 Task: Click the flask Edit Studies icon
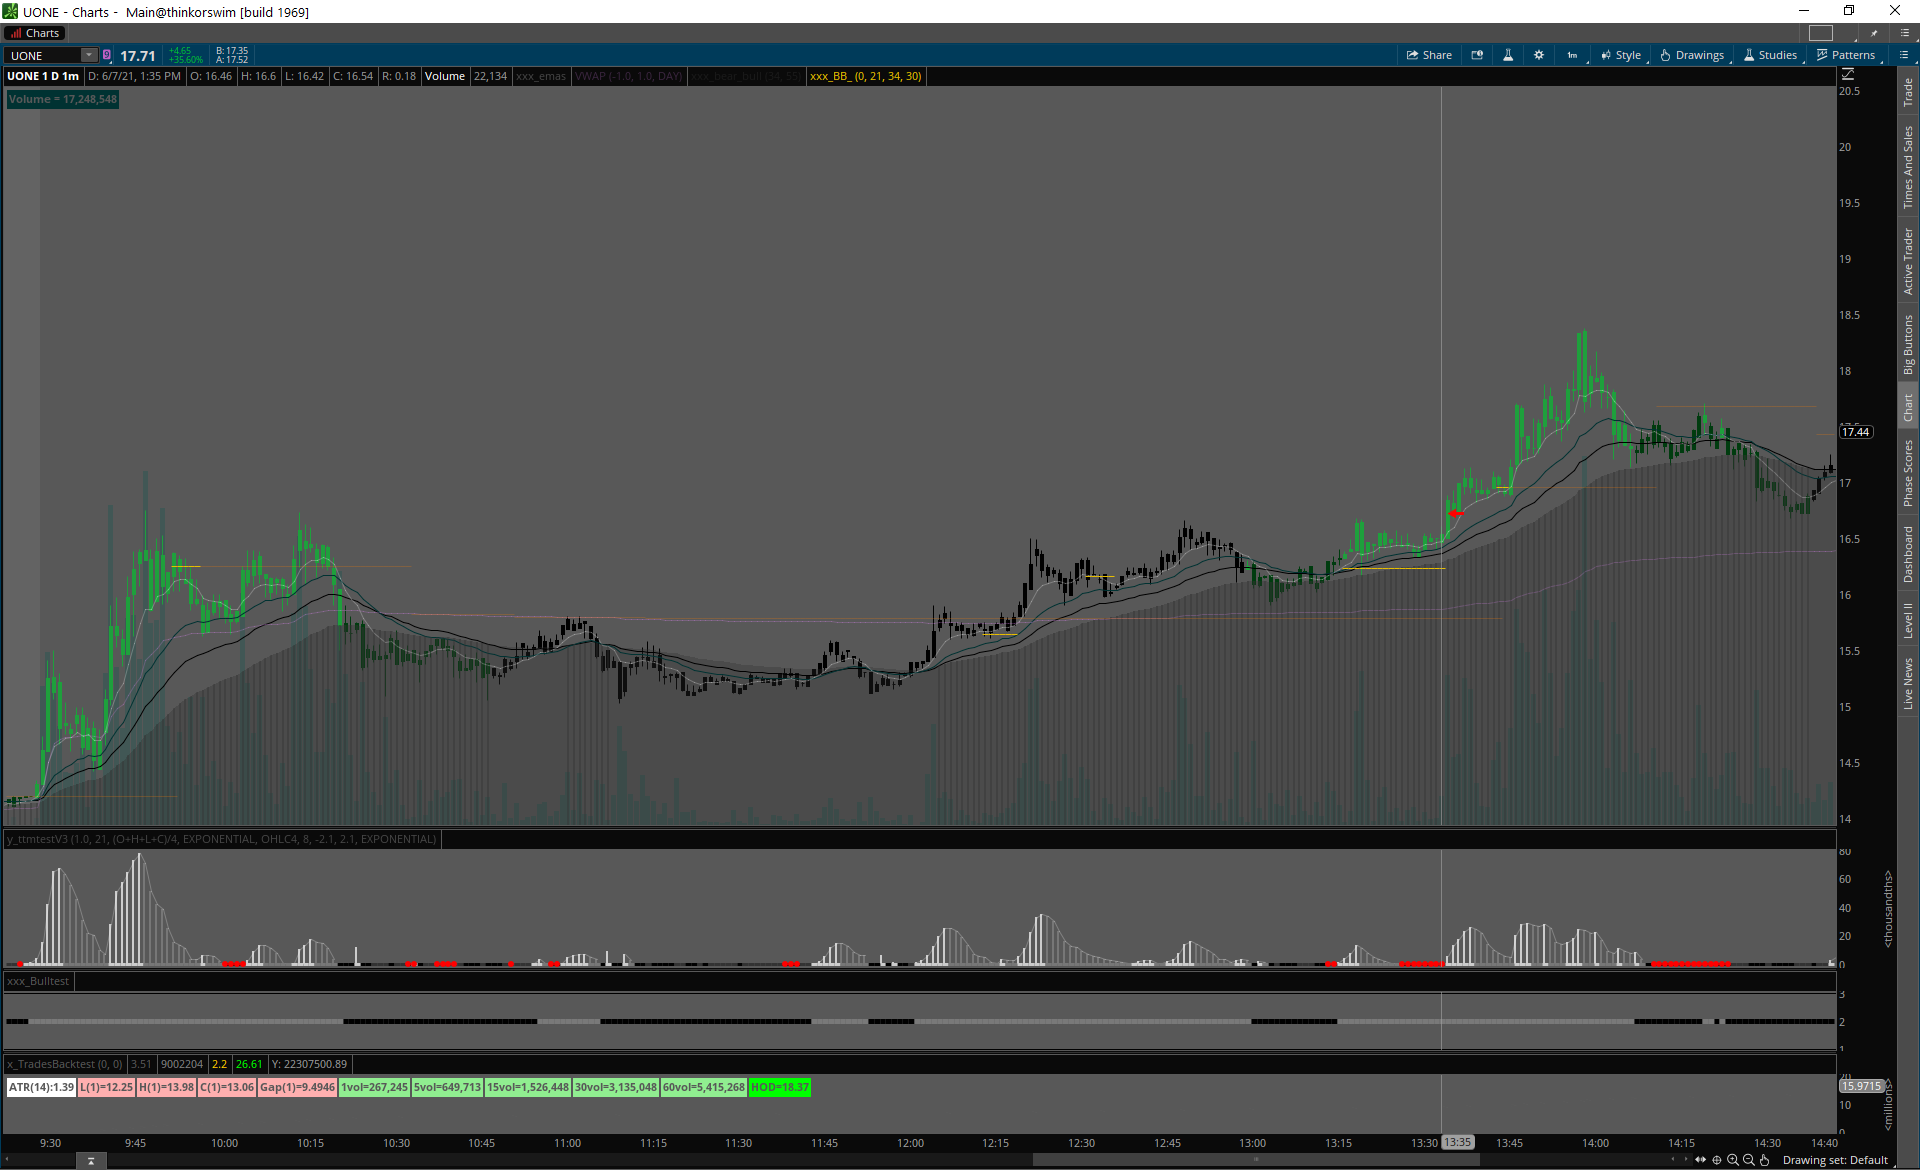click(x=1508, y=55)
